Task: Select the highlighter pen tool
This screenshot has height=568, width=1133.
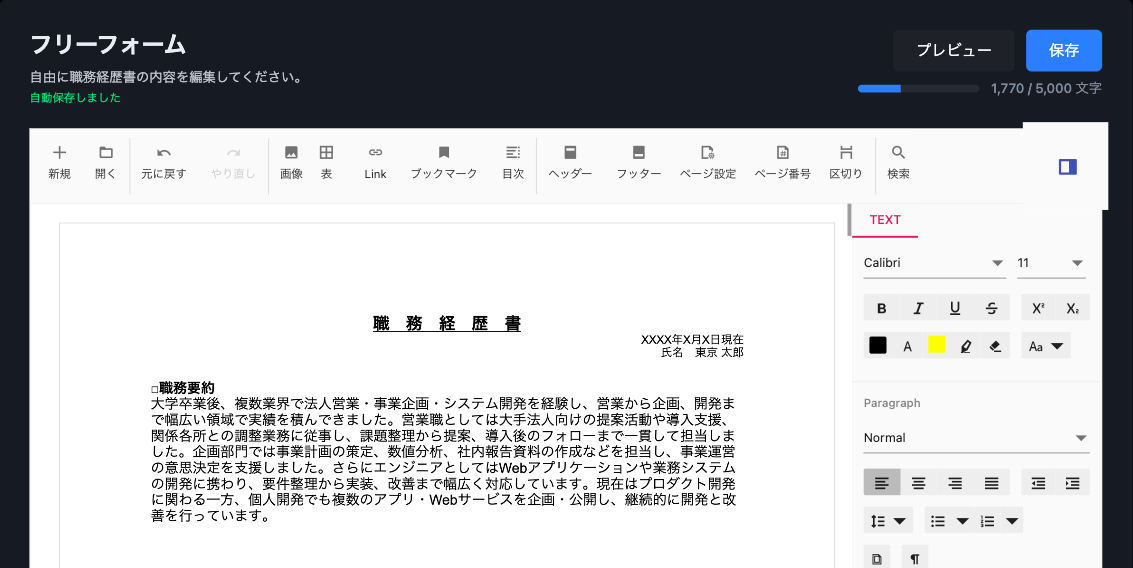Action: coord(965,346)
